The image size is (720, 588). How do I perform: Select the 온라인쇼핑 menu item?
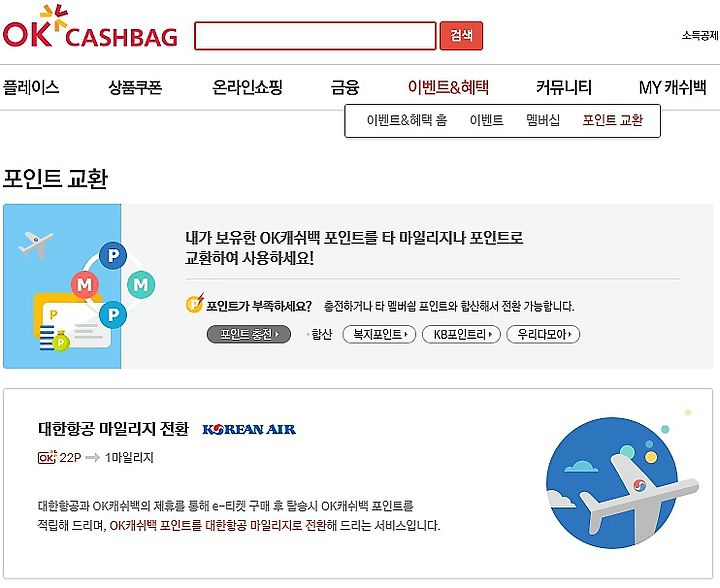coord(247,87)
